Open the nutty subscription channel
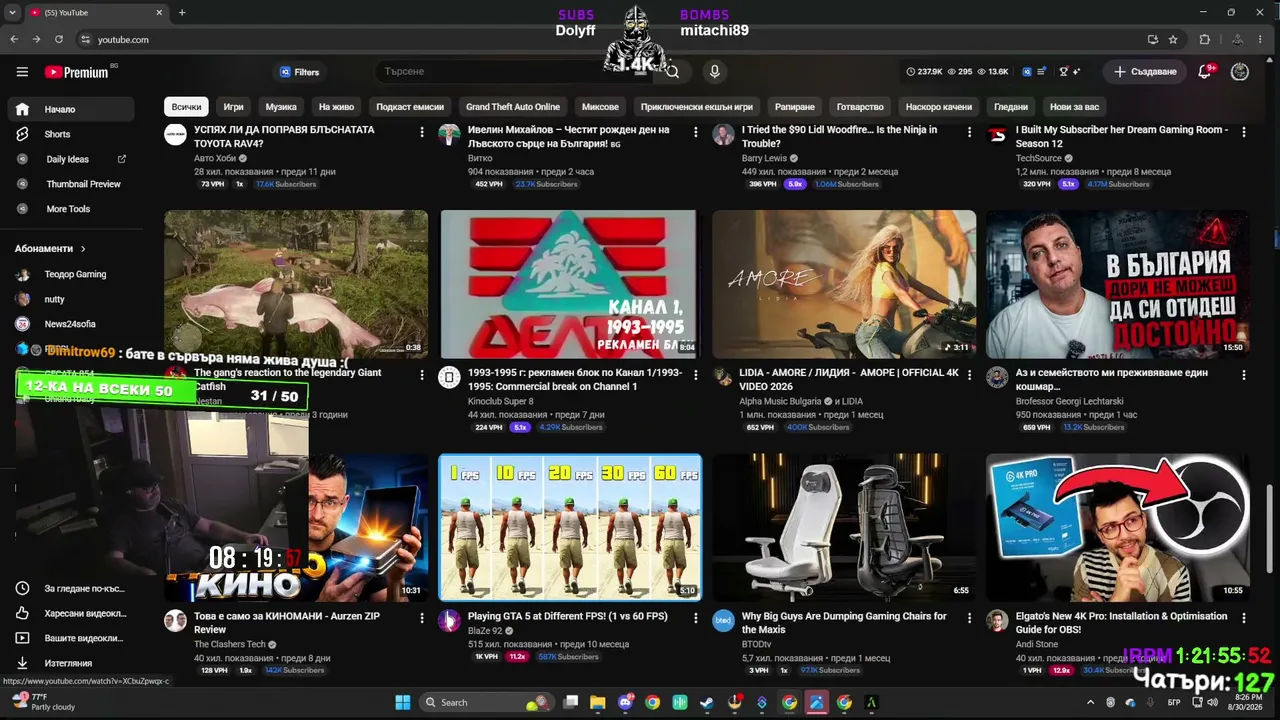The height and width of the screenshot is (720, 1280). (x=72, y=299)
